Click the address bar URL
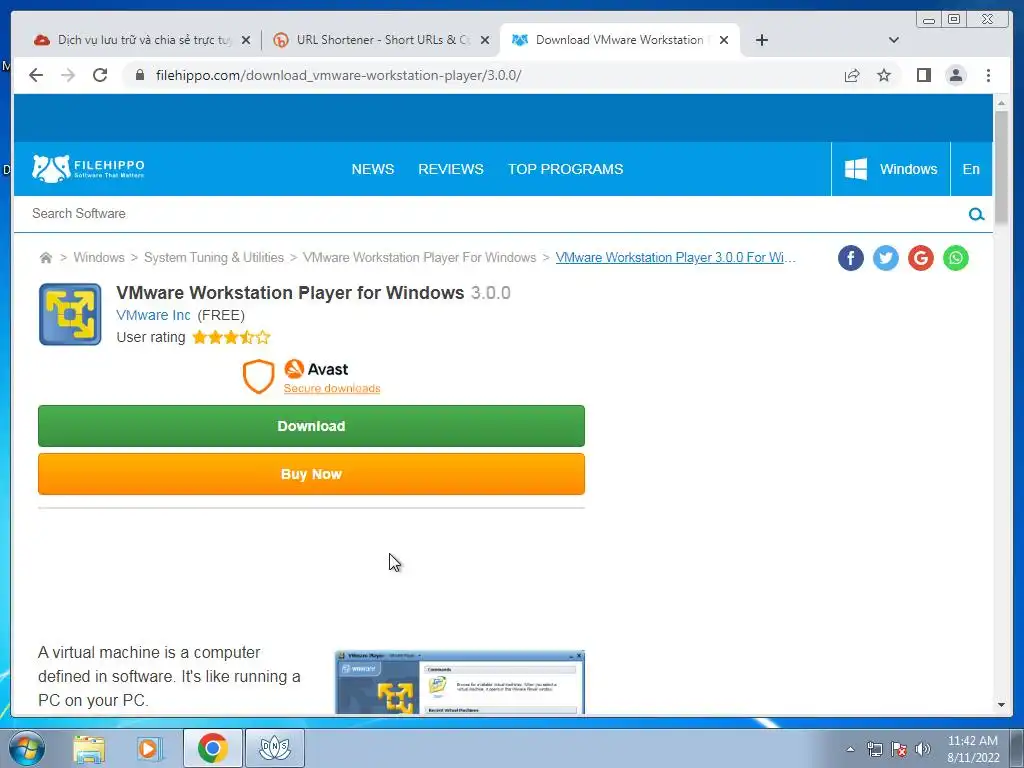Screen dimensions: 1024x768 (338, 75)
